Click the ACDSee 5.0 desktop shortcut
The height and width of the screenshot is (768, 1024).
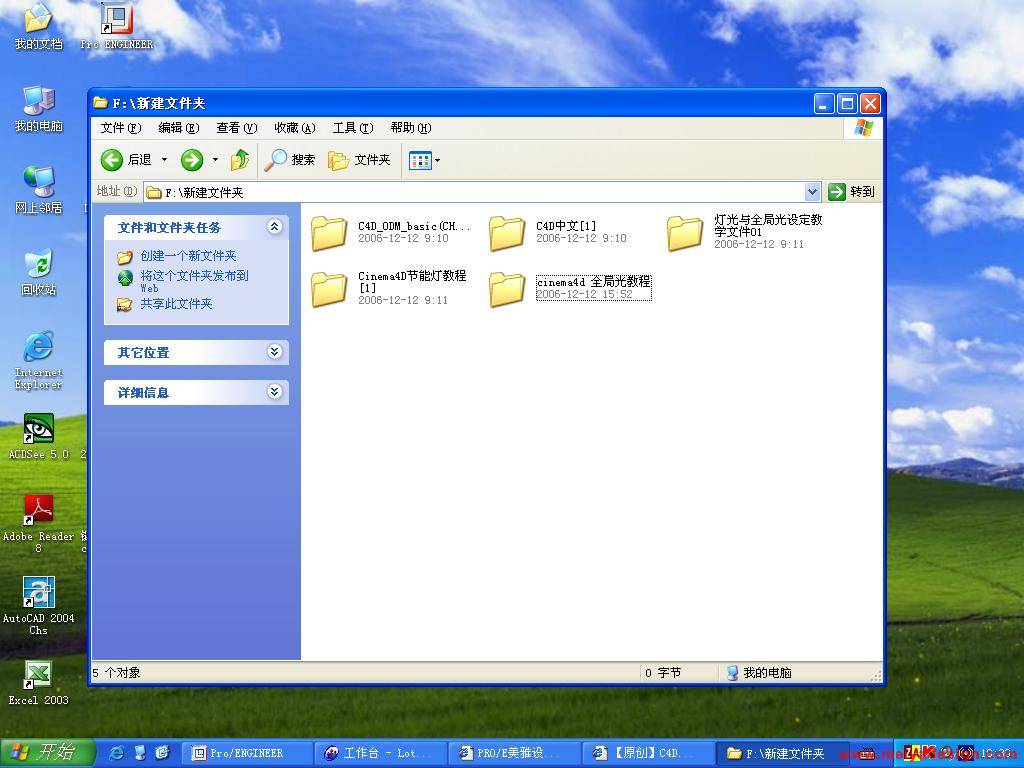(38, 436)
